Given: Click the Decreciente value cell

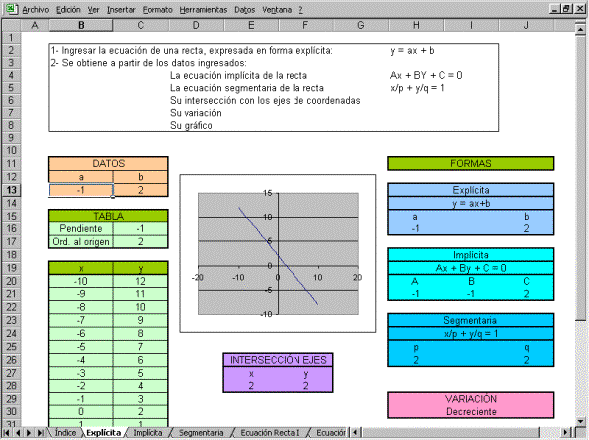Looking at the screenshot, I should click(471, 411).
